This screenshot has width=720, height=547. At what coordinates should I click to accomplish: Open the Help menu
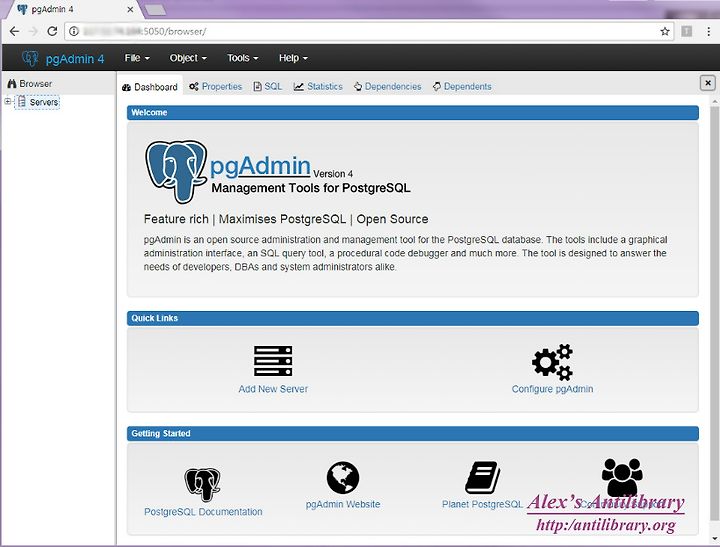[x=293, y=58]
